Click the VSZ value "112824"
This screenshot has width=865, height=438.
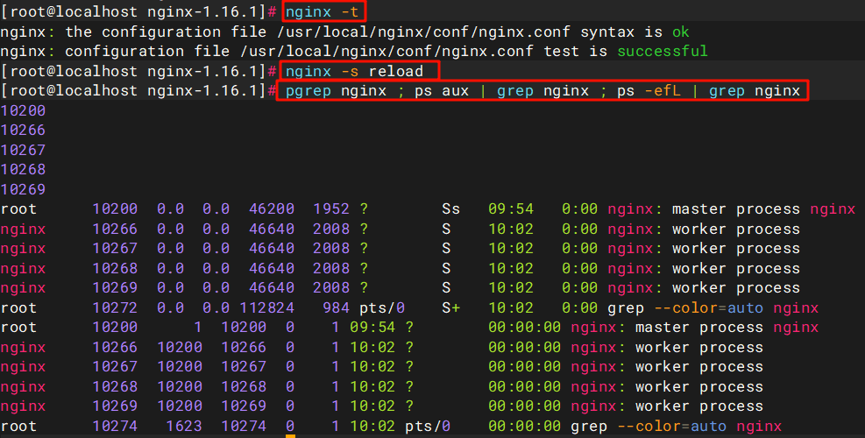pos(267,308)
